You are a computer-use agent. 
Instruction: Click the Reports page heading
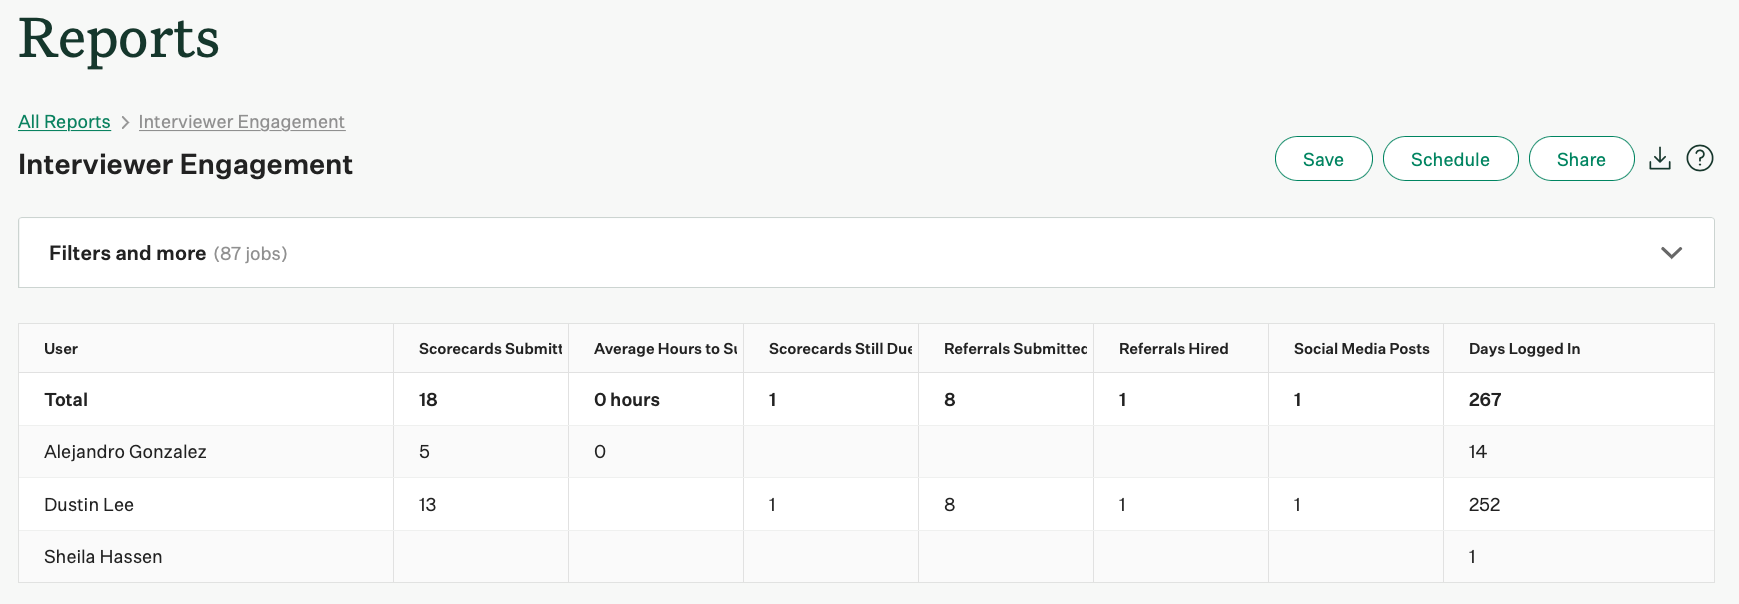(x=119, y=40)
